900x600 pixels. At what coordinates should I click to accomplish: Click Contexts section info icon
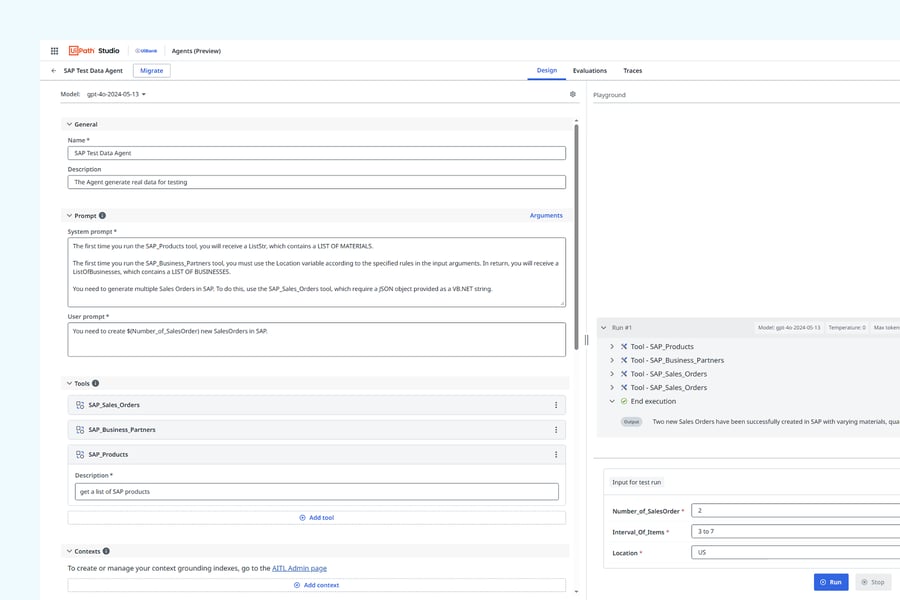(x=106, y=551)
